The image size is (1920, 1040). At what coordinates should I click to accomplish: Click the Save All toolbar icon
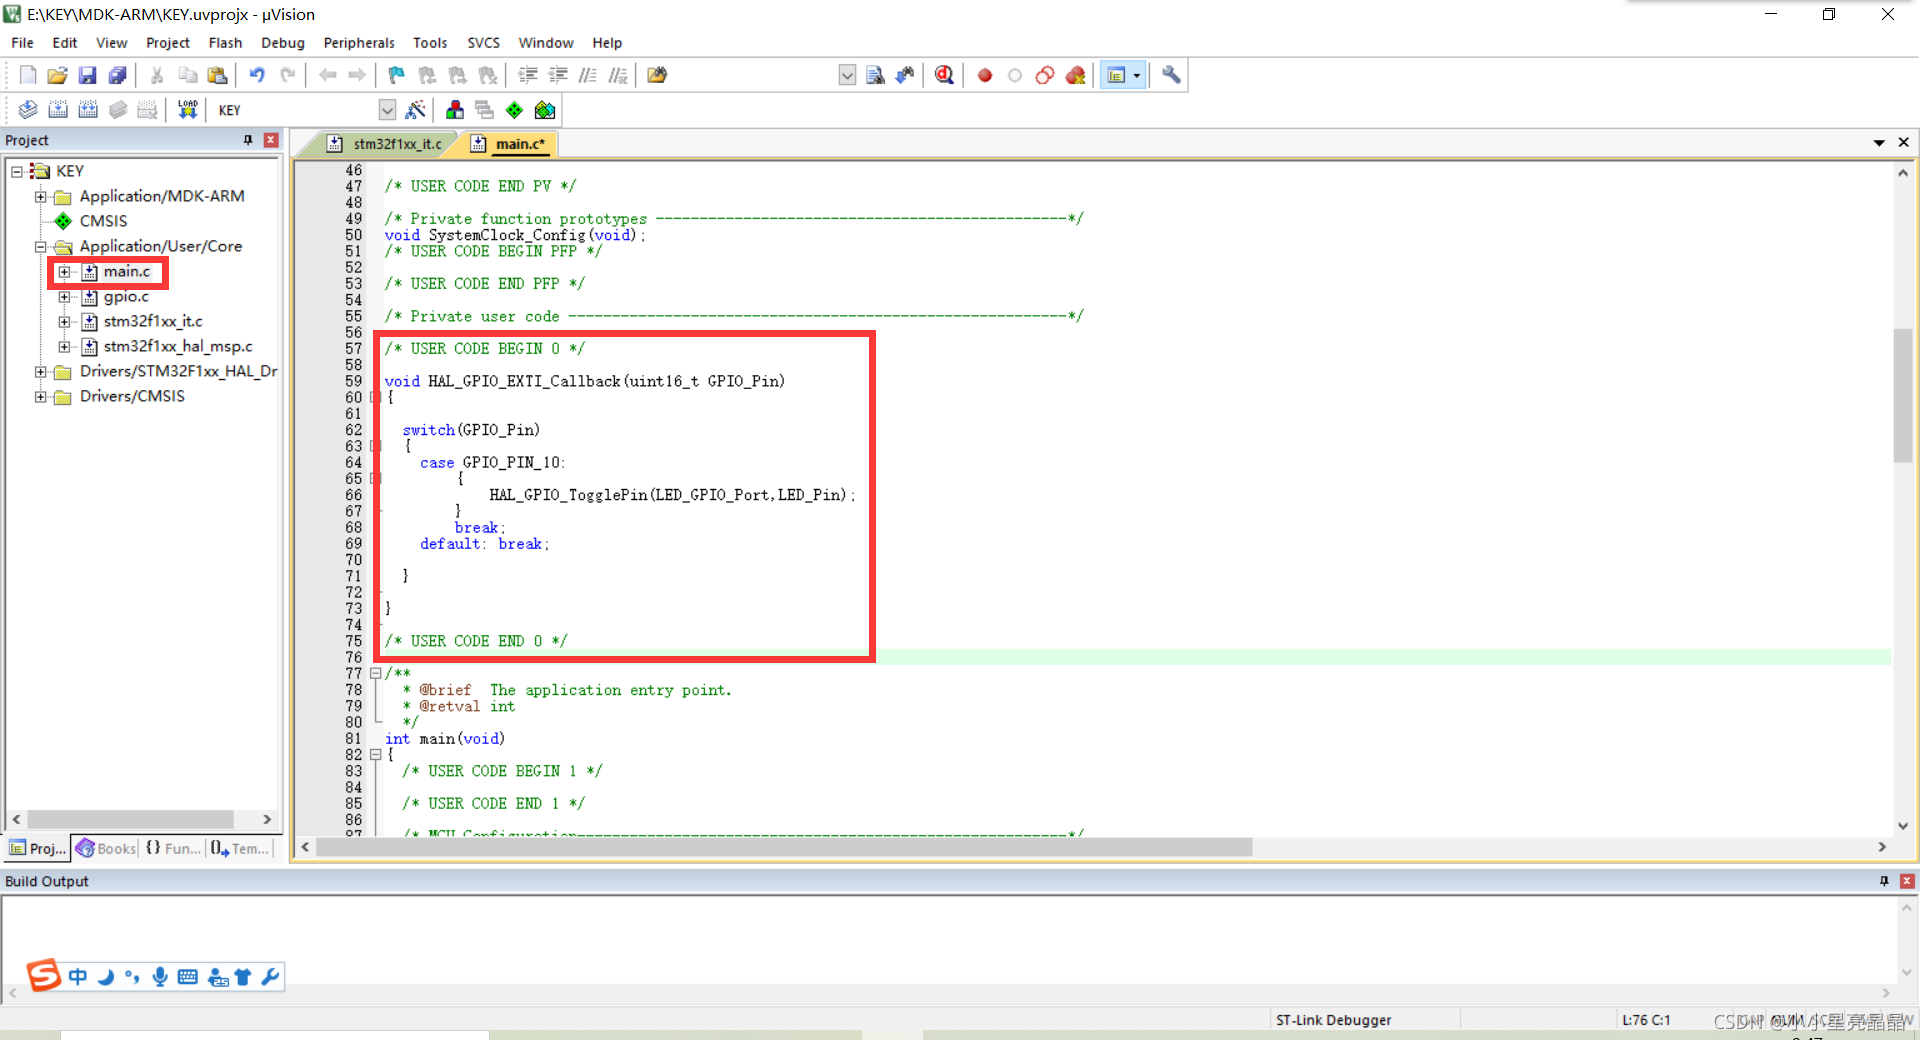tap(117, 75)
